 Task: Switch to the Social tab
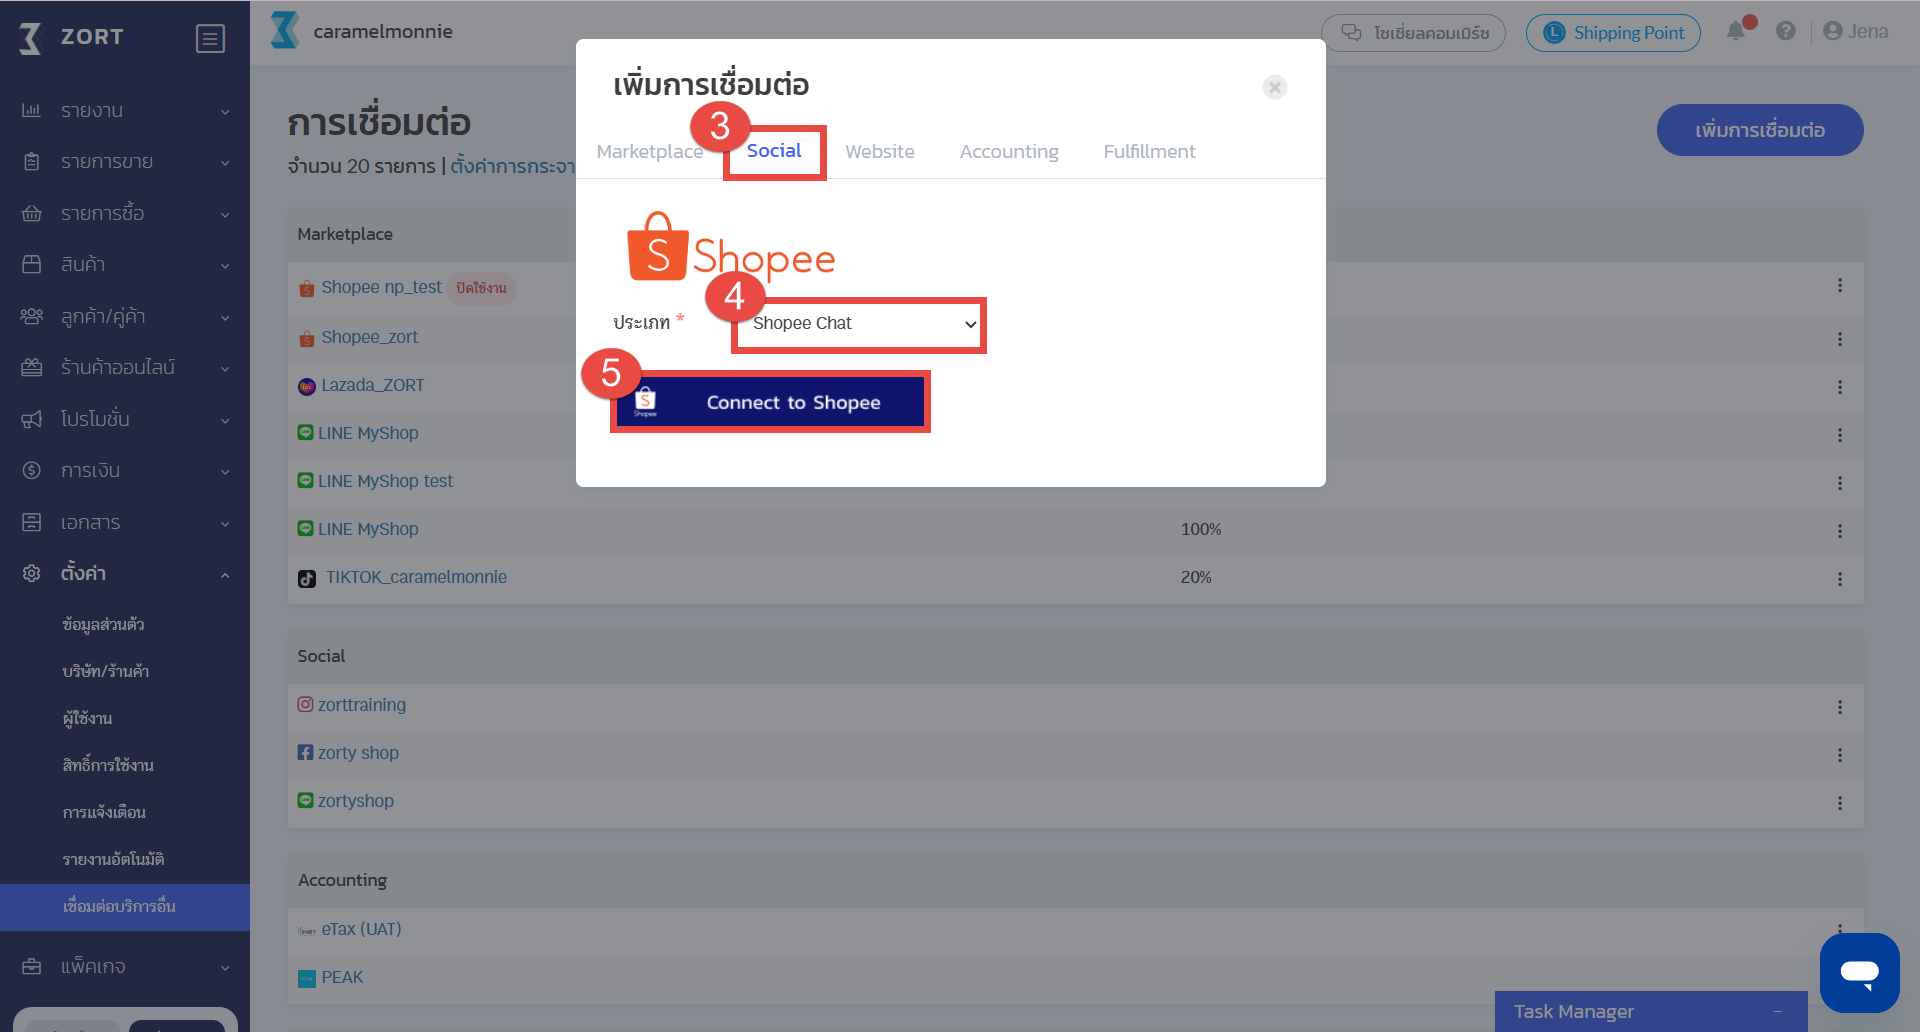tap(774, 151)
